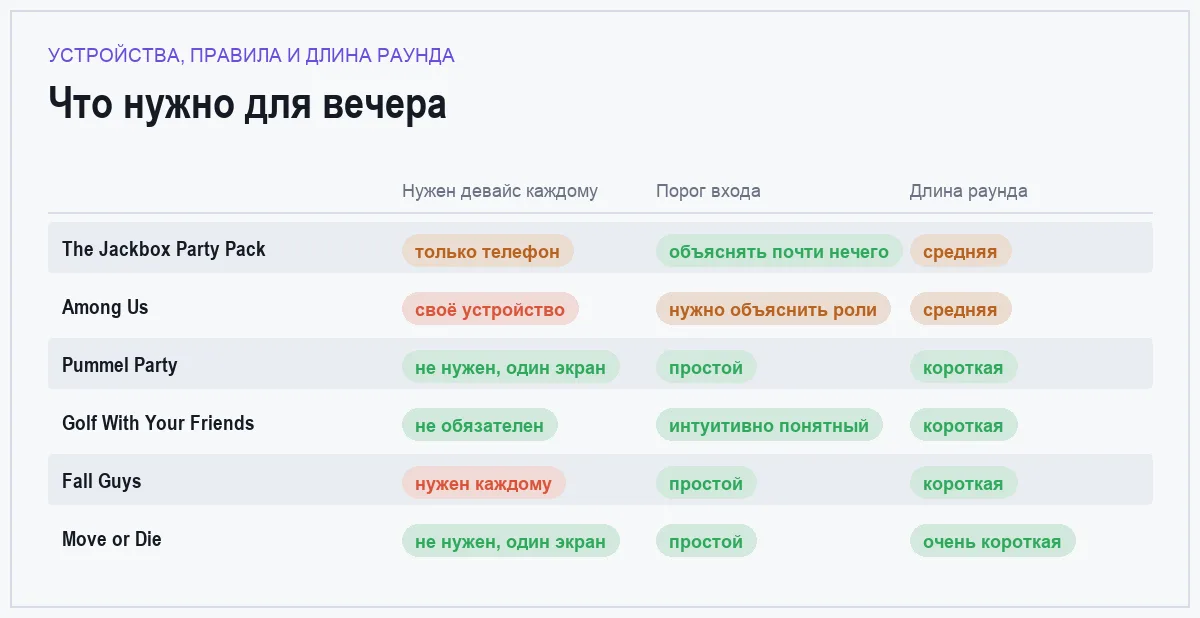Click "простой" in the Fall Guys row
The image size is (1200, 618).
(706, 483)
